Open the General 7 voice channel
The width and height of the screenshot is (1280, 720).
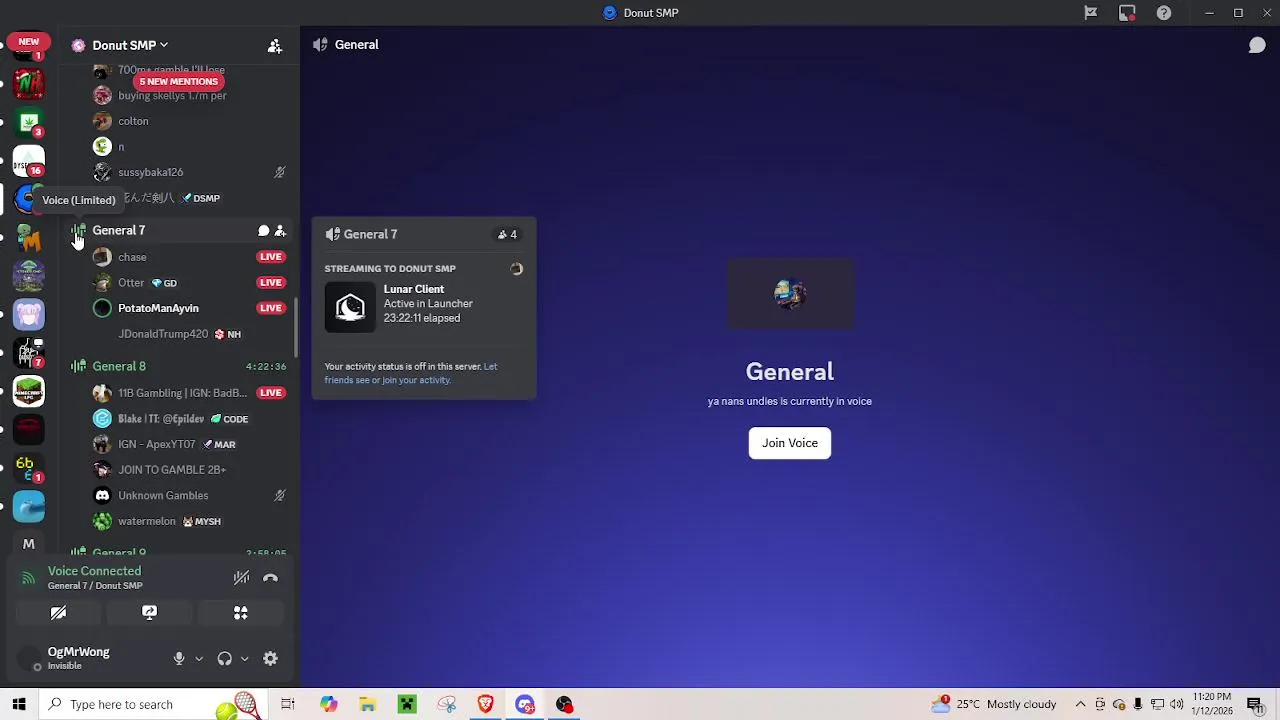coord(118,231)
